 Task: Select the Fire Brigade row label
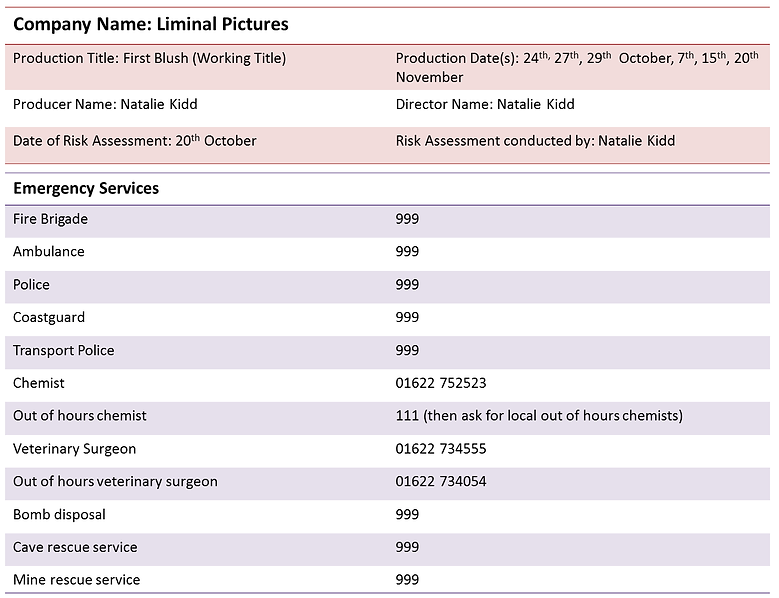[x=50, y=219]
